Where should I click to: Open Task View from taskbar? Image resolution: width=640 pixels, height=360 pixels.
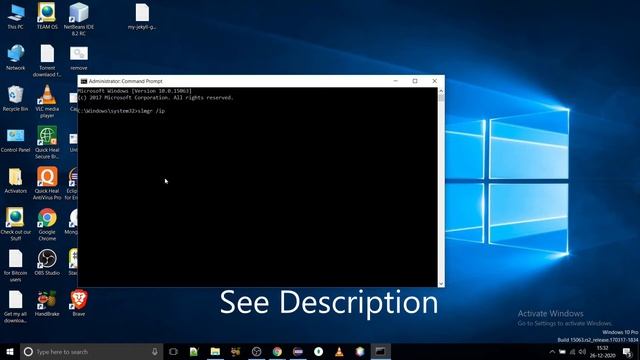click(173, 351)
